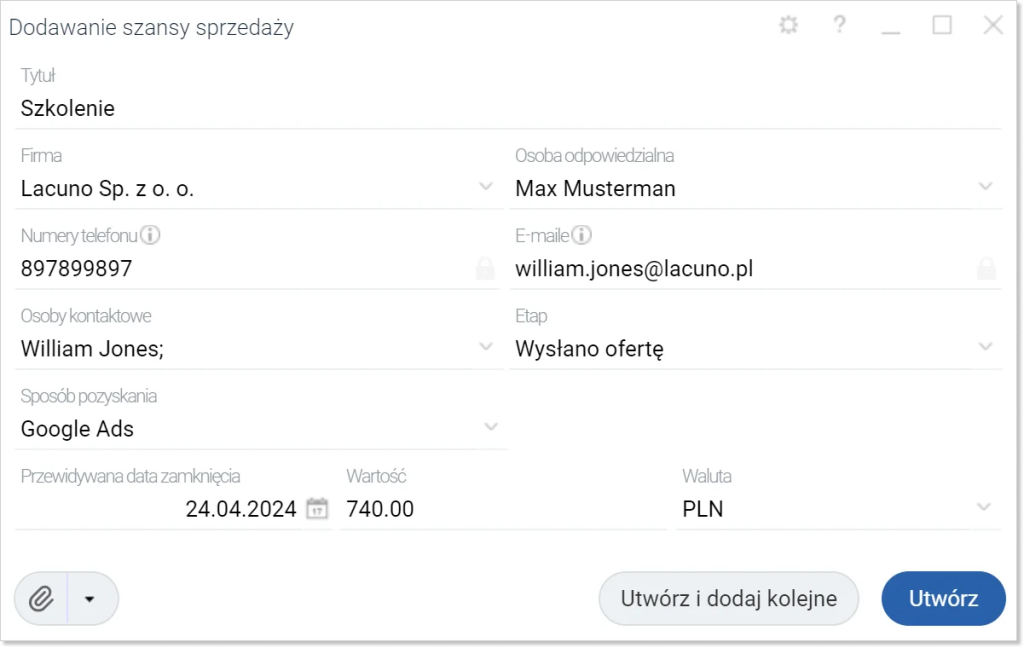Click the lock icon in e-mail field
1024x648 pixels.
pyautogui.click(x=986, y=268)
